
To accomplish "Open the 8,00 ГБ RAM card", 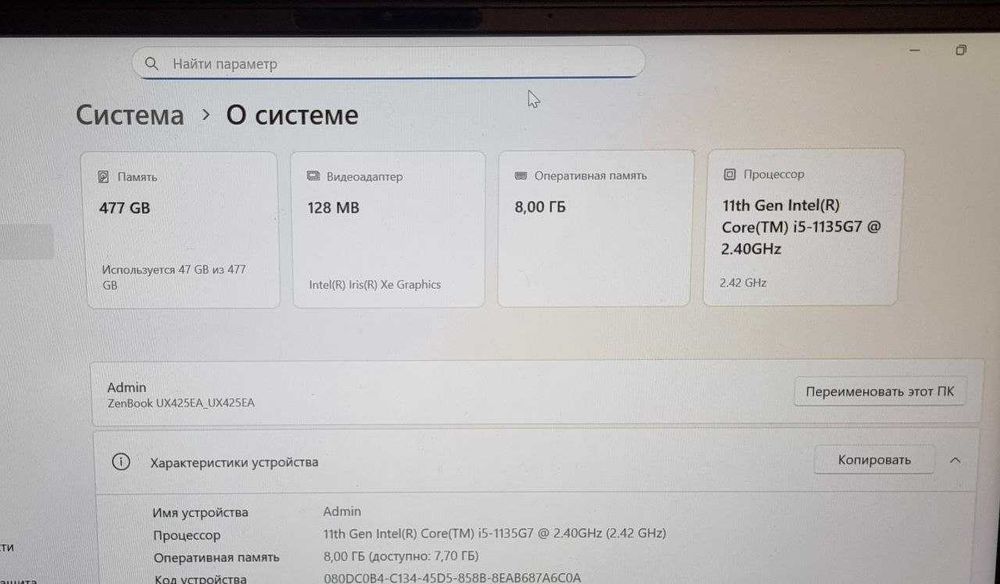I will click(x=595, y=228).
